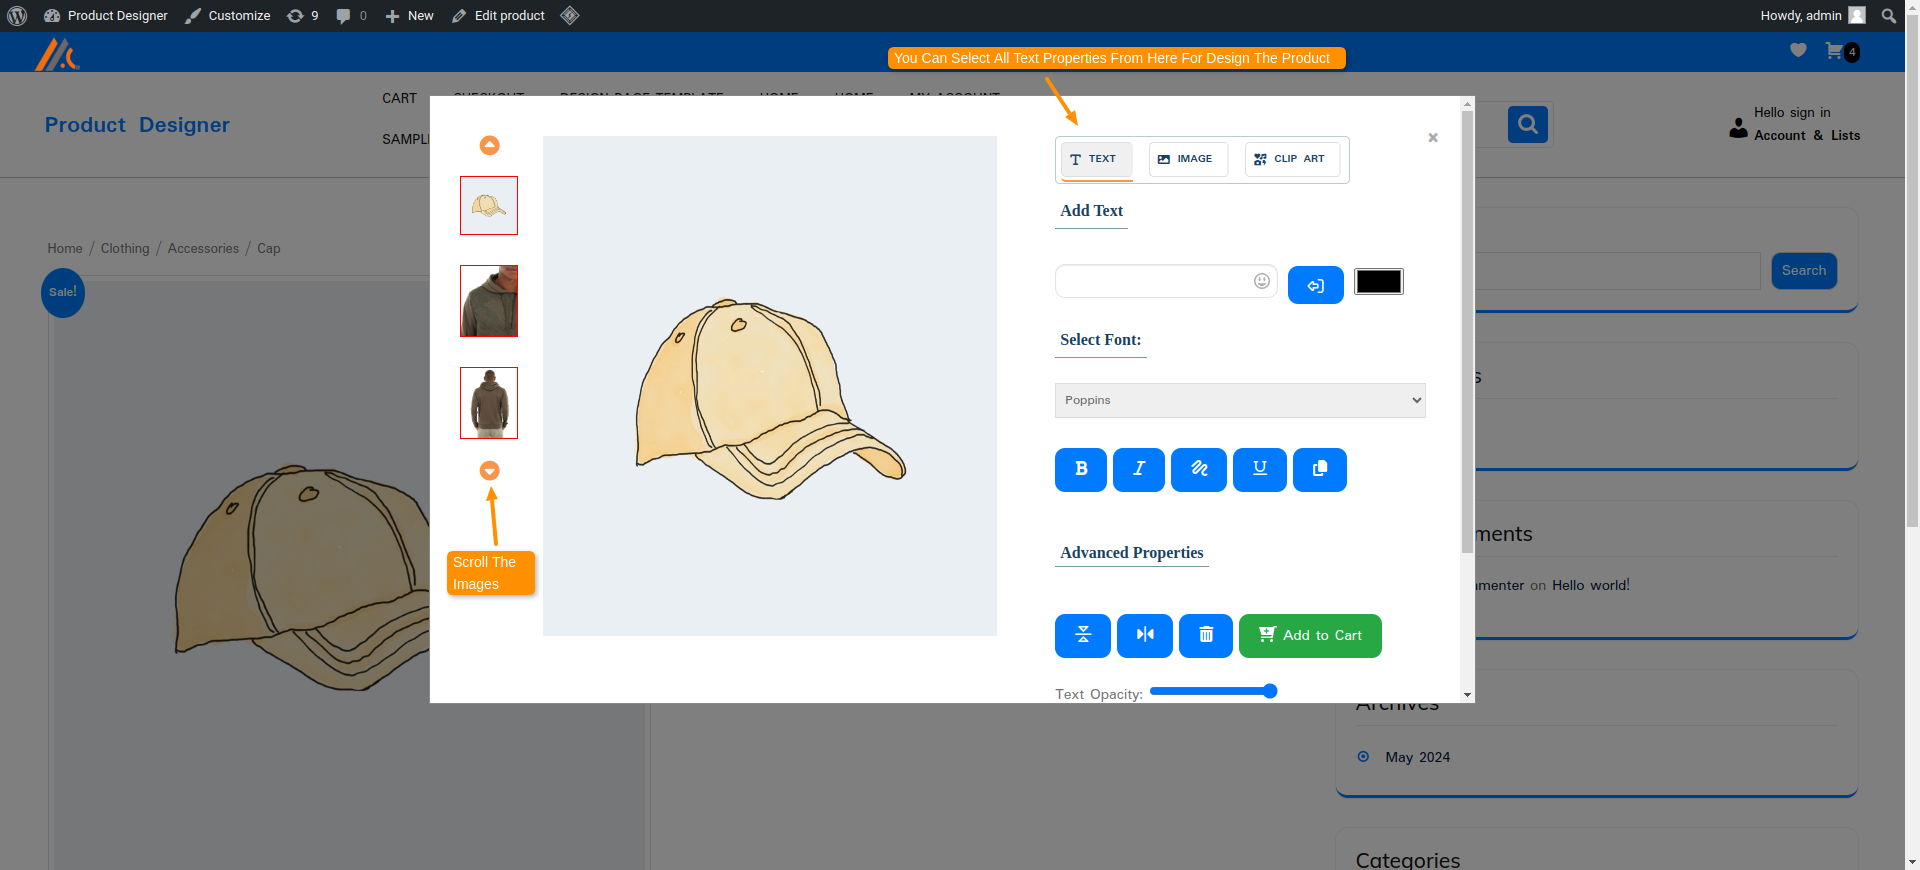Close the designer popup
The width and height of the screenshot is (1920, 870).
pyautogui.click(x=1432, y=138)
